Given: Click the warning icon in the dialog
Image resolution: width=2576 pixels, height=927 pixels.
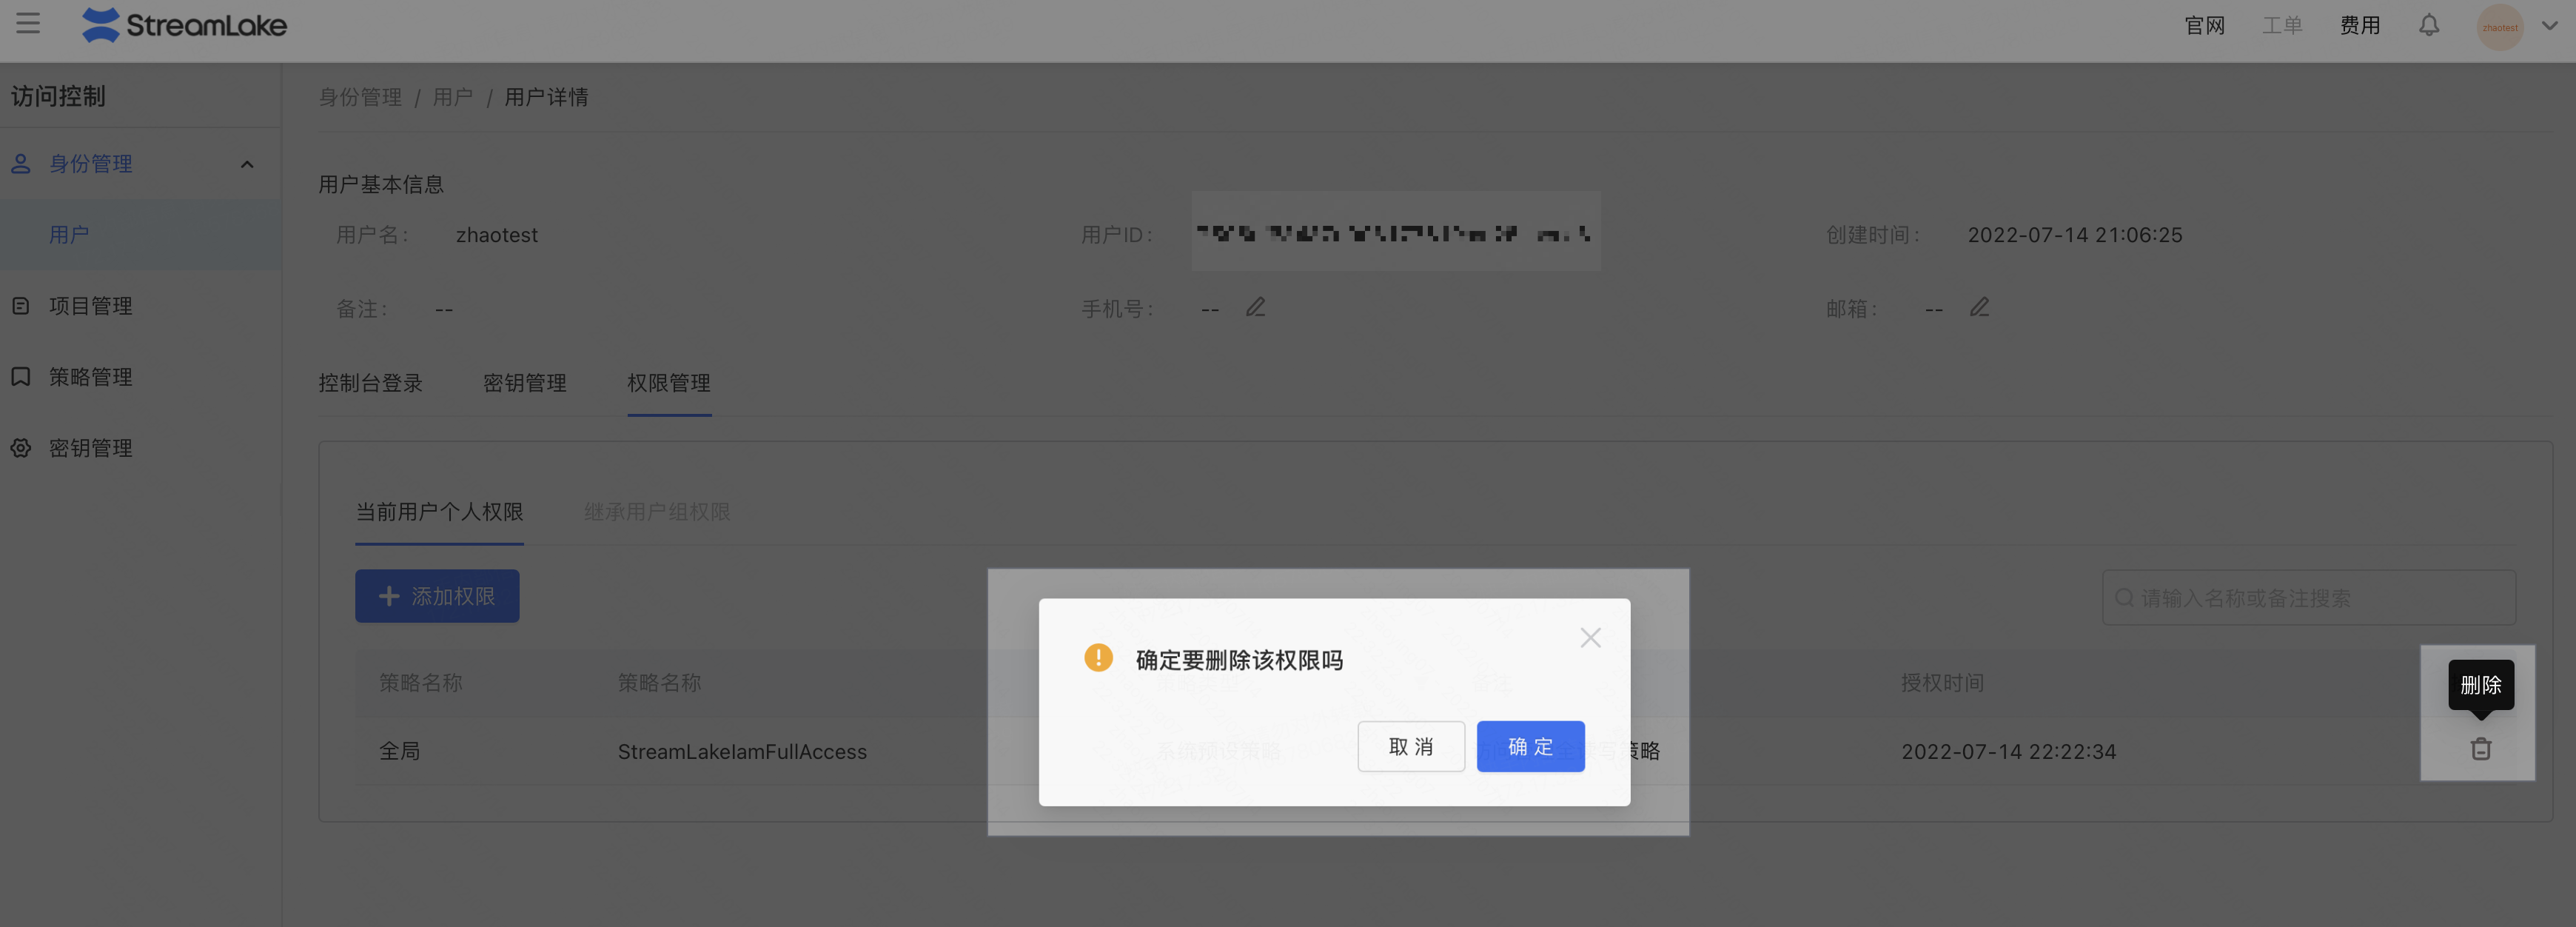Looking at the screenshot, I should 1098,658.
